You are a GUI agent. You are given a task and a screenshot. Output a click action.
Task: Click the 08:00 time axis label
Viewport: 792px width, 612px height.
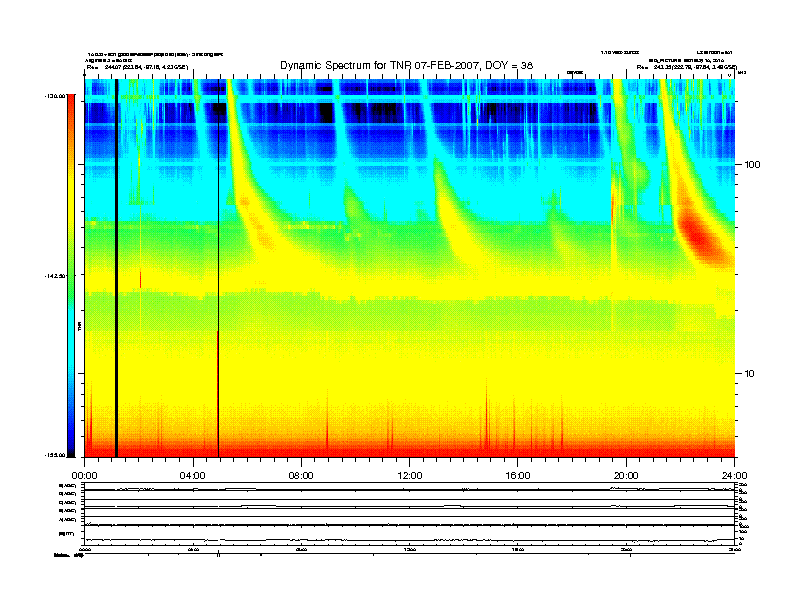pyautogui.click(x=301, y=476)
